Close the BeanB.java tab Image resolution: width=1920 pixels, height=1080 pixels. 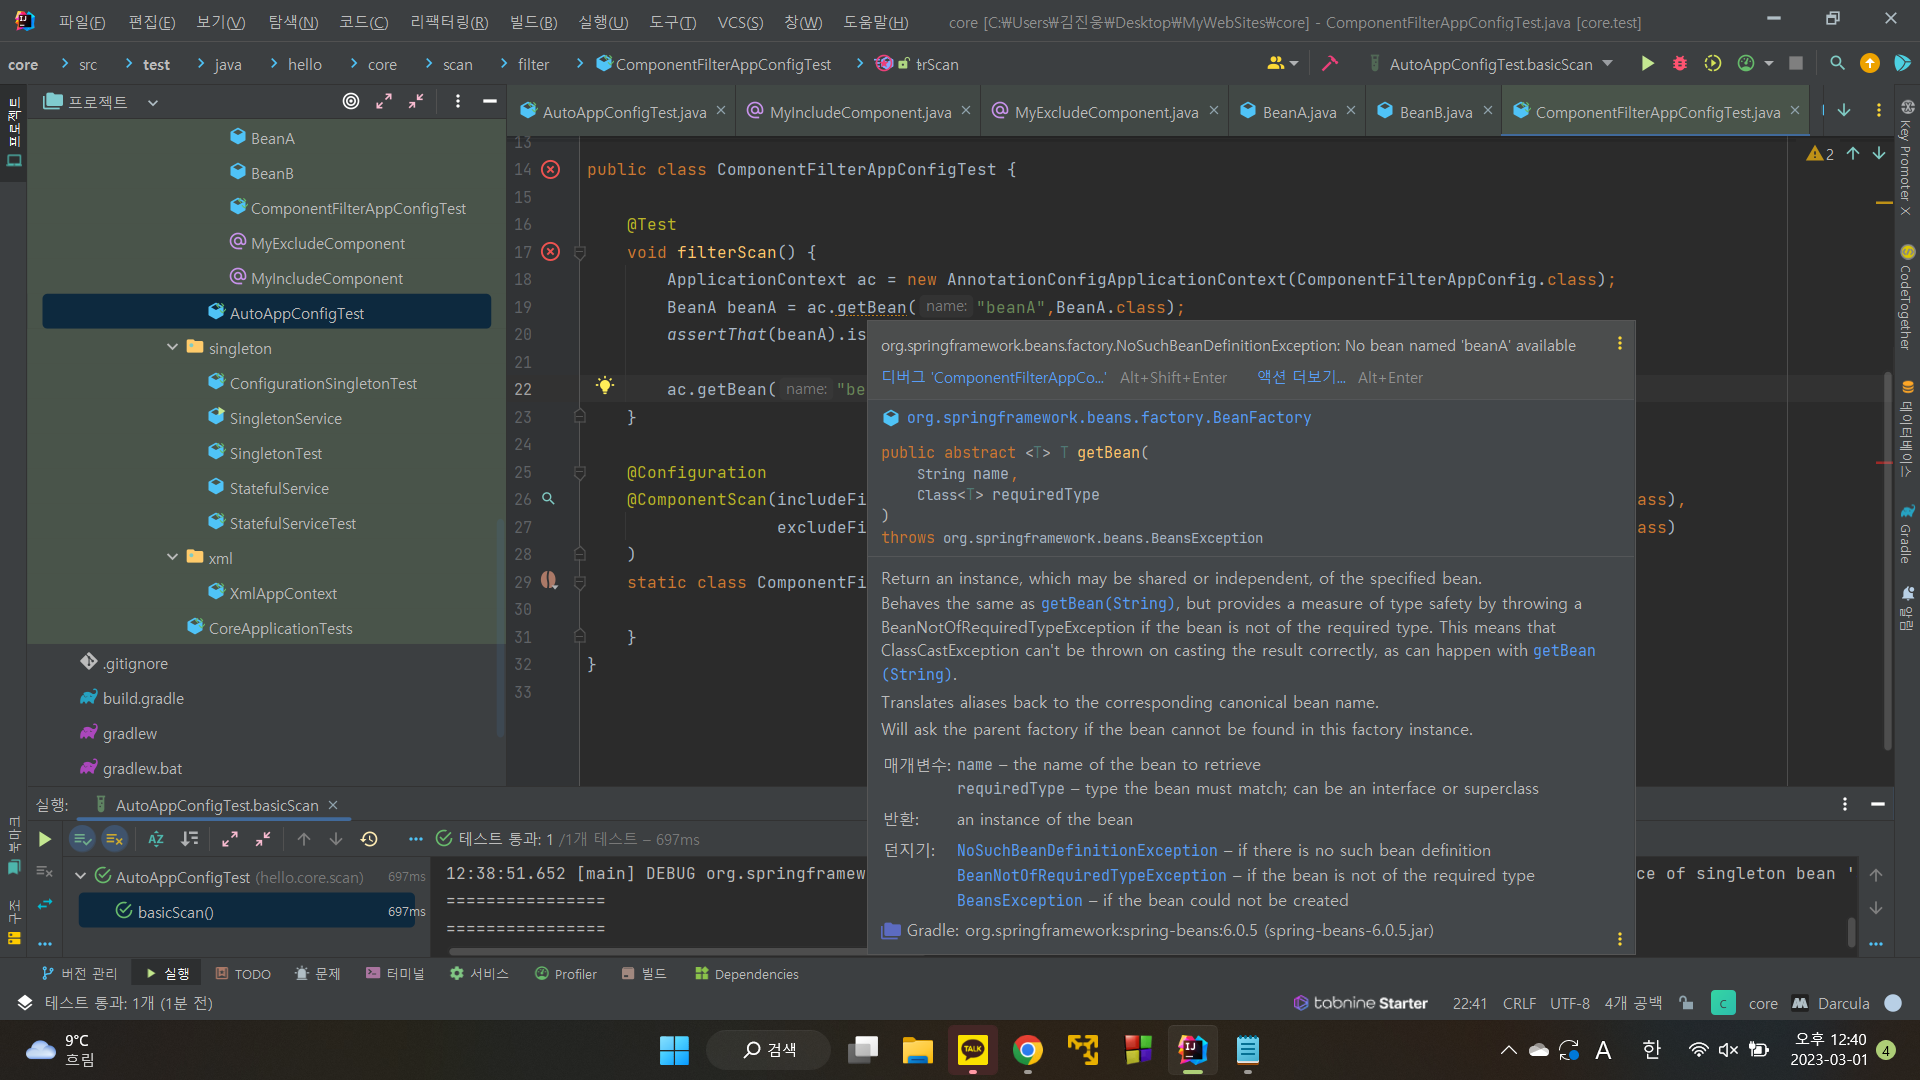tap(1488, 111)
